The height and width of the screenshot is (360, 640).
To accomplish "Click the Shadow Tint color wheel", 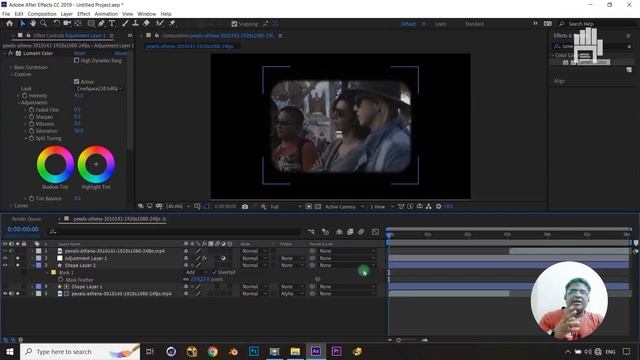I will (55, 164).
